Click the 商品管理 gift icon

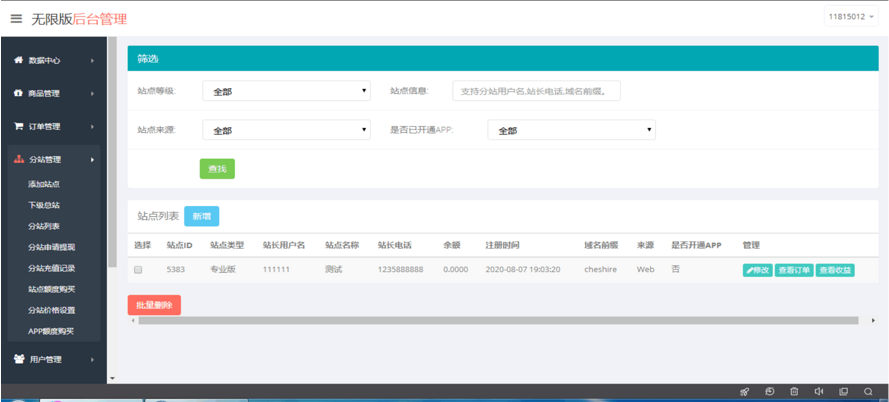18,94
